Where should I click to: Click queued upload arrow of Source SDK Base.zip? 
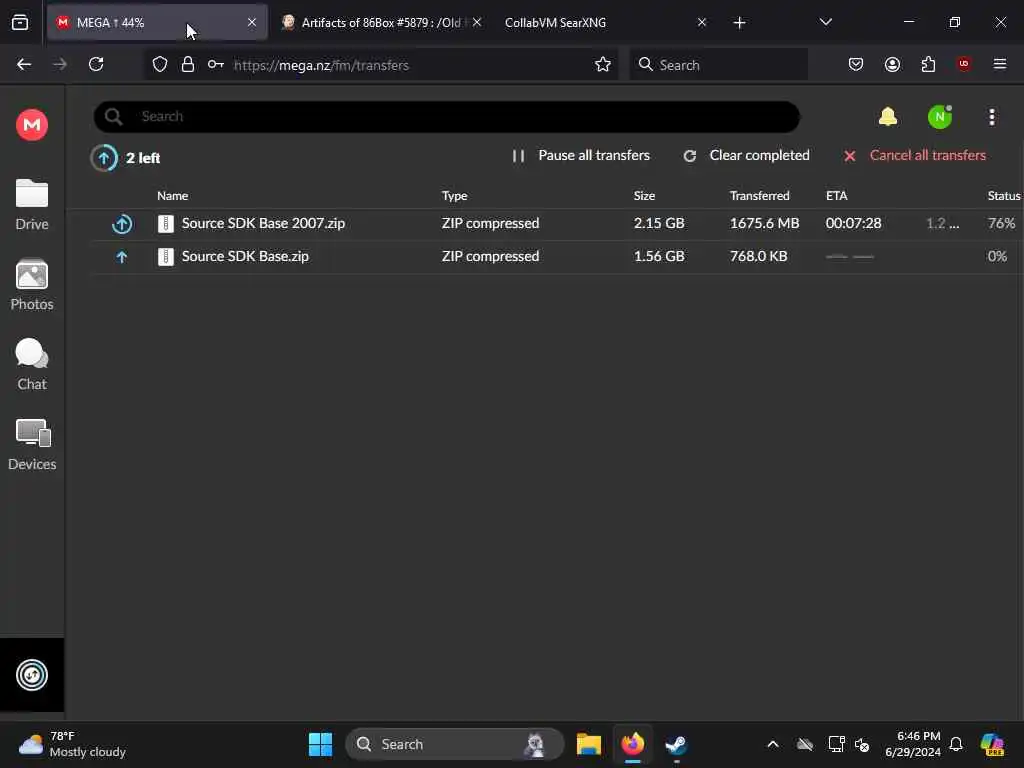[121, 257]
